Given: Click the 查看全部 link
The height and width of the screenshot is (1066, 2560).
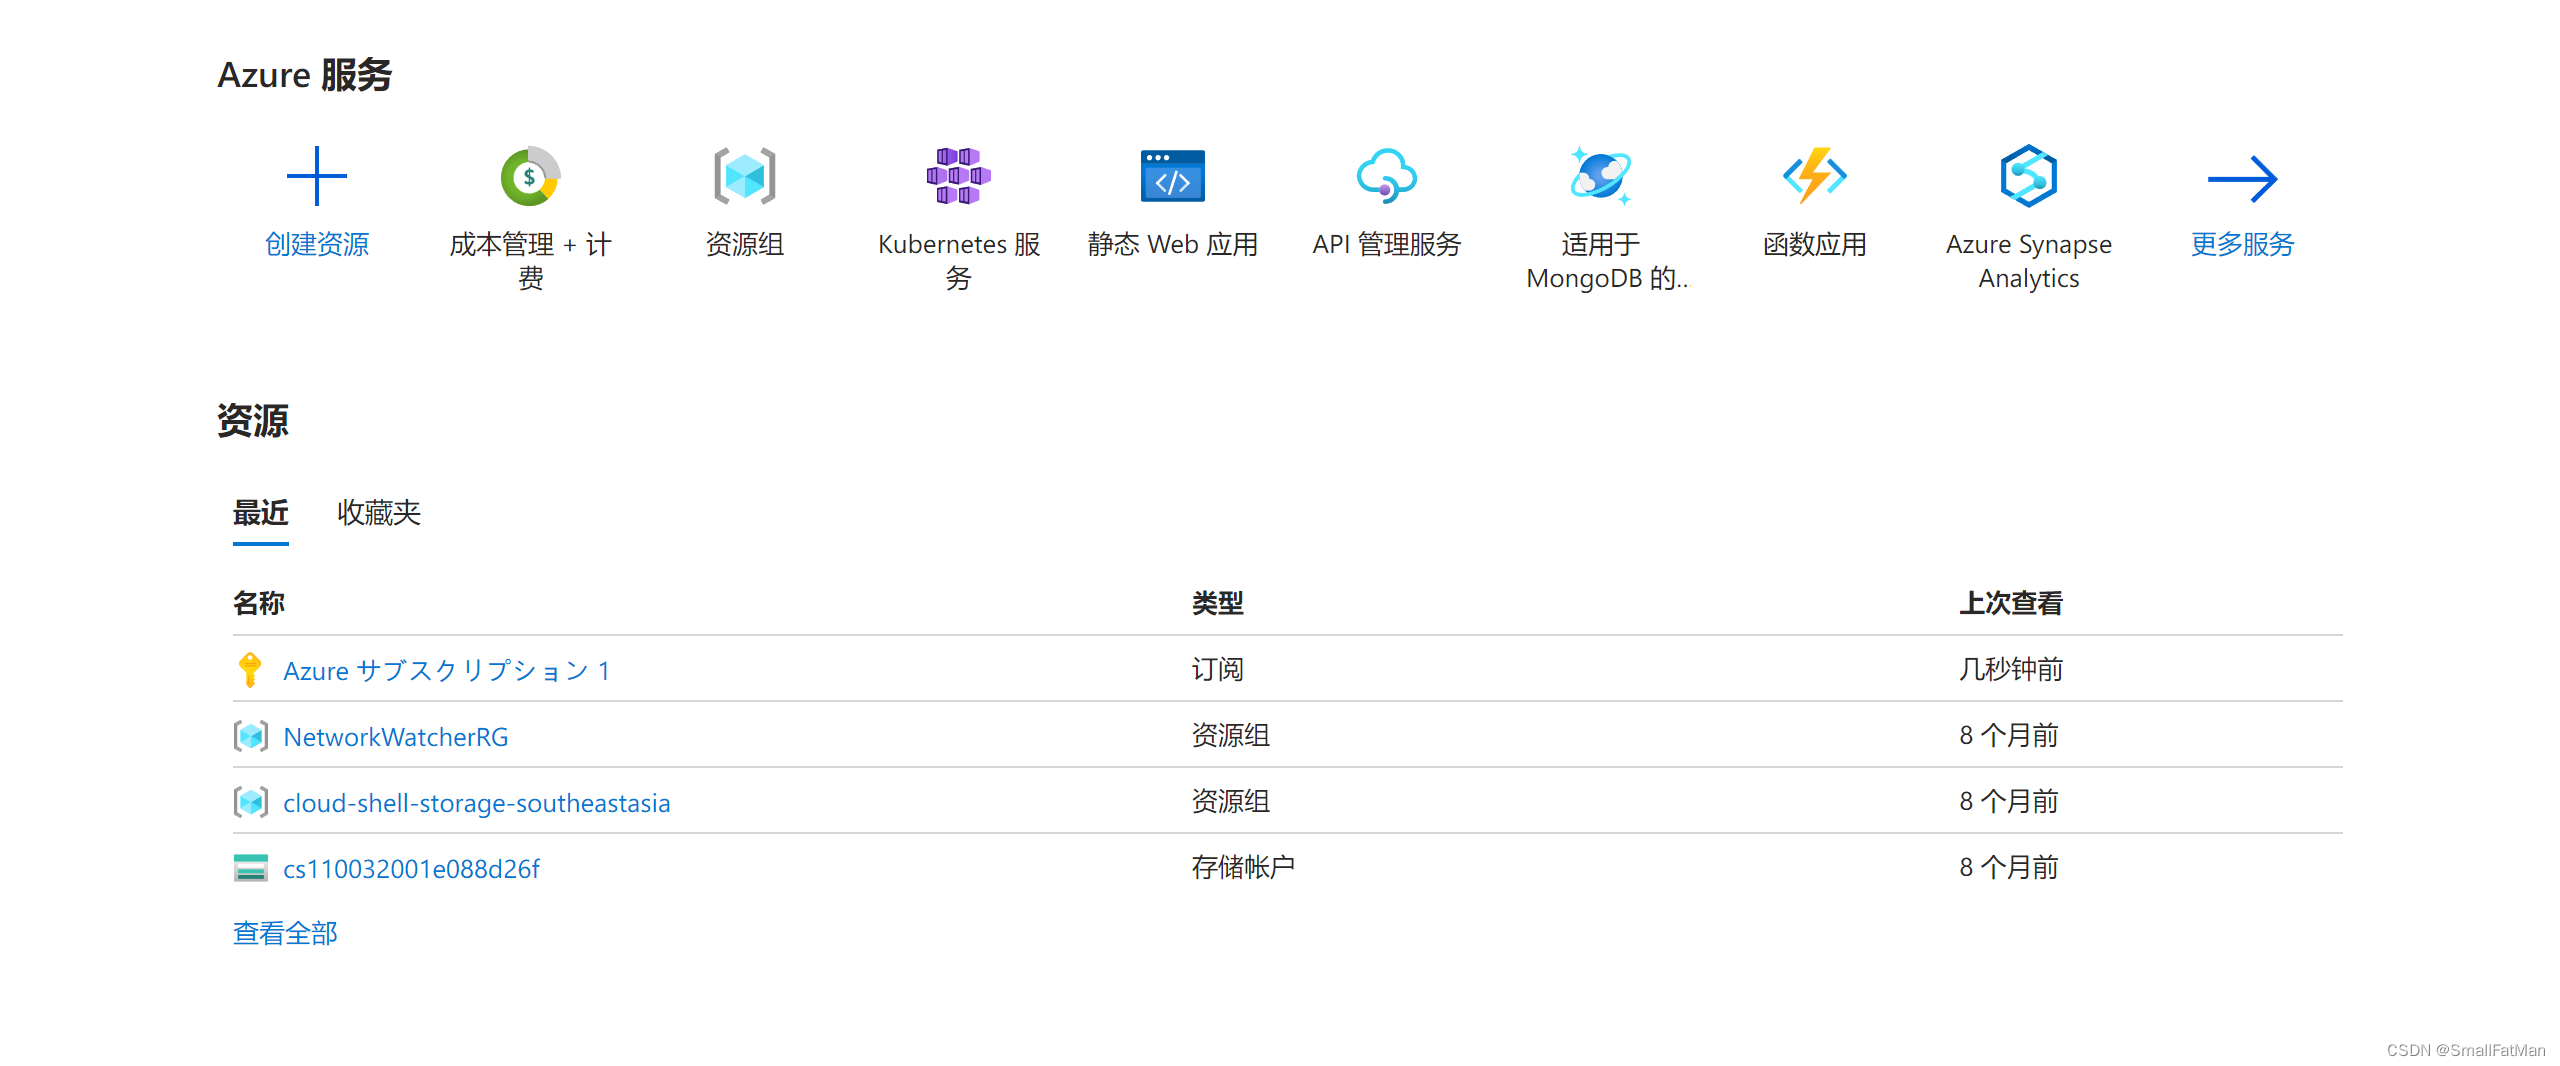Looking at the screenshot, I should [285, 933].
